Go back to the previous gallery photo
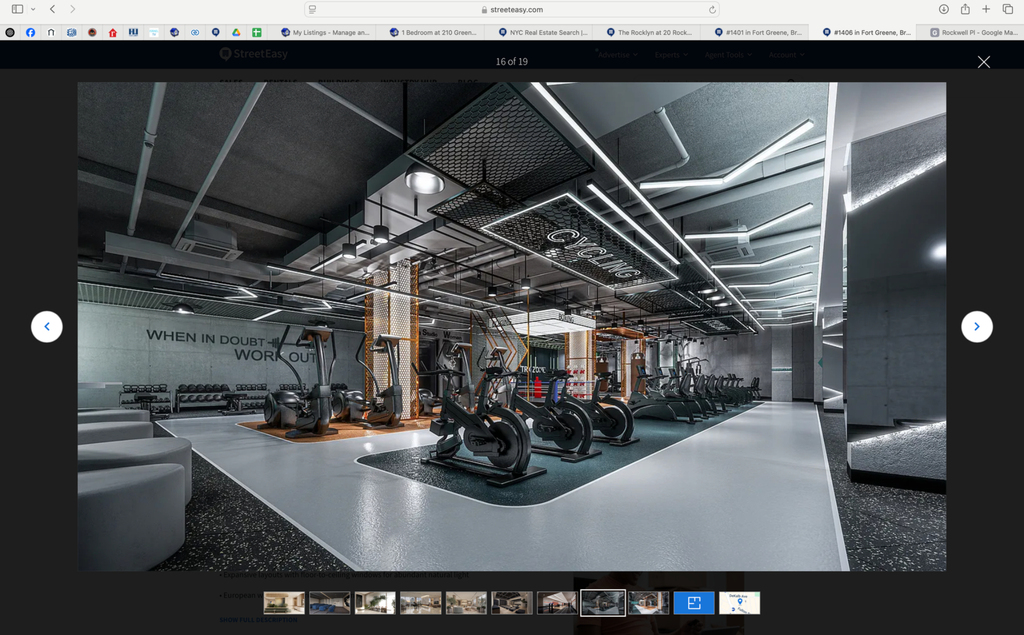The width and height of the screenshot is (1024, 635). click(x=47, y=327)
